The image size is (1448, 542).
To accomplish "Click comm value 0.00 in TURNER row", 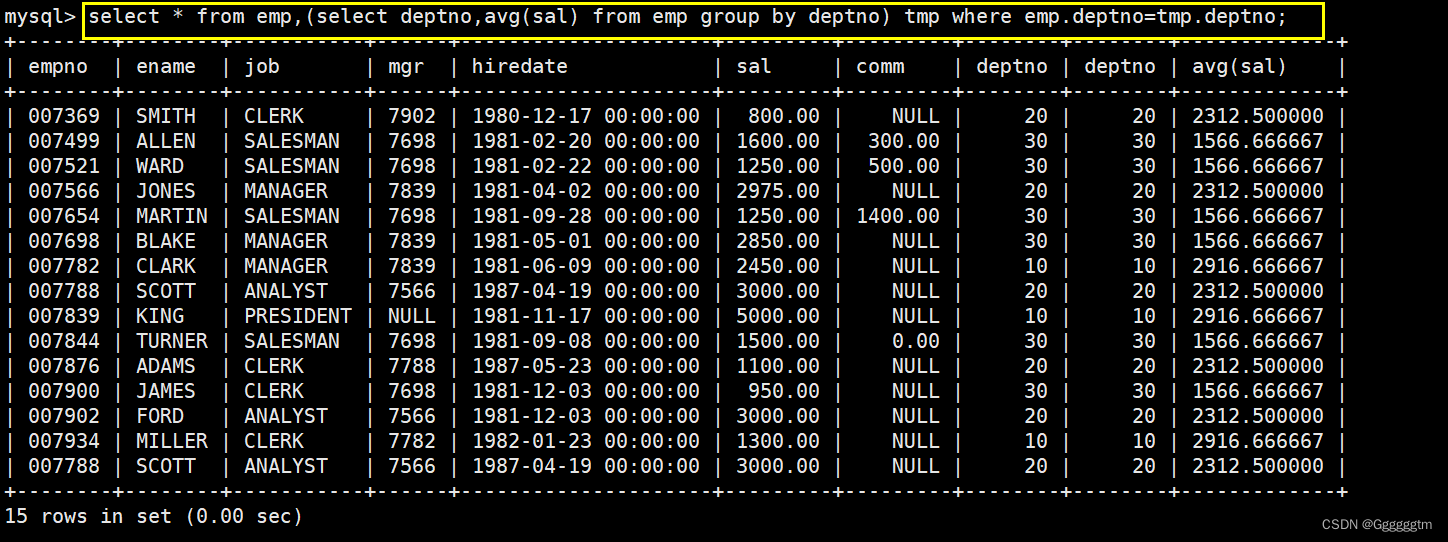I will (916, 341).
